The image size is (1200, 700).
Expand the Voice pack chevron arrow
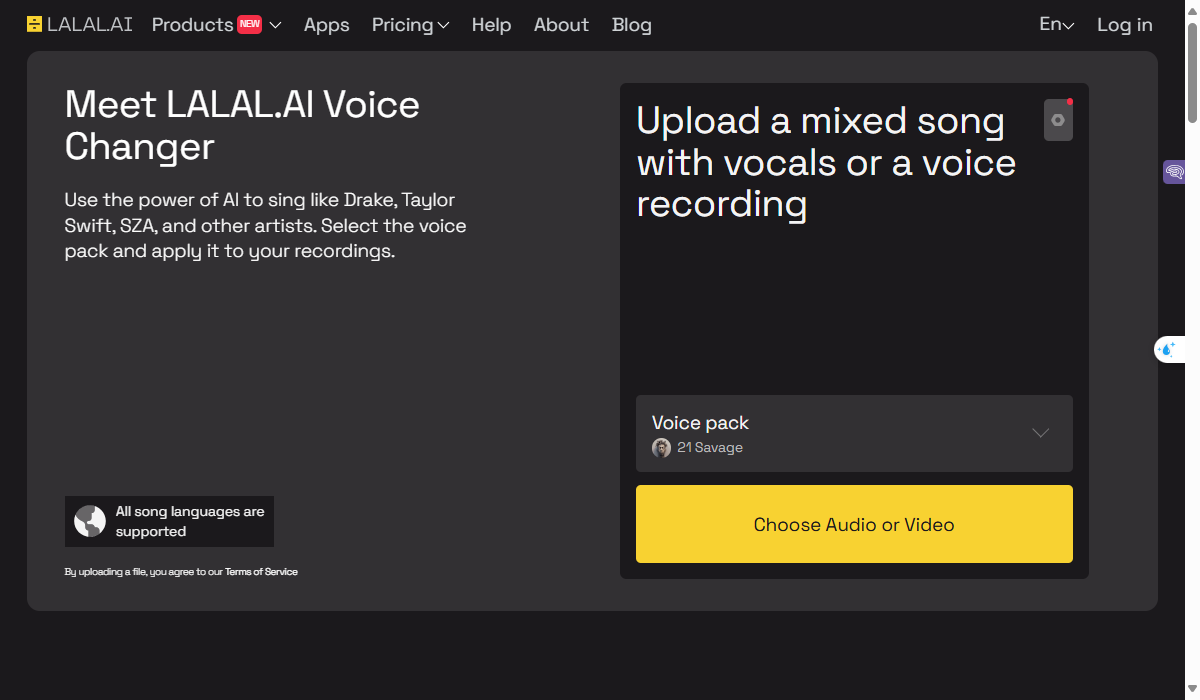click(1040, 433)
